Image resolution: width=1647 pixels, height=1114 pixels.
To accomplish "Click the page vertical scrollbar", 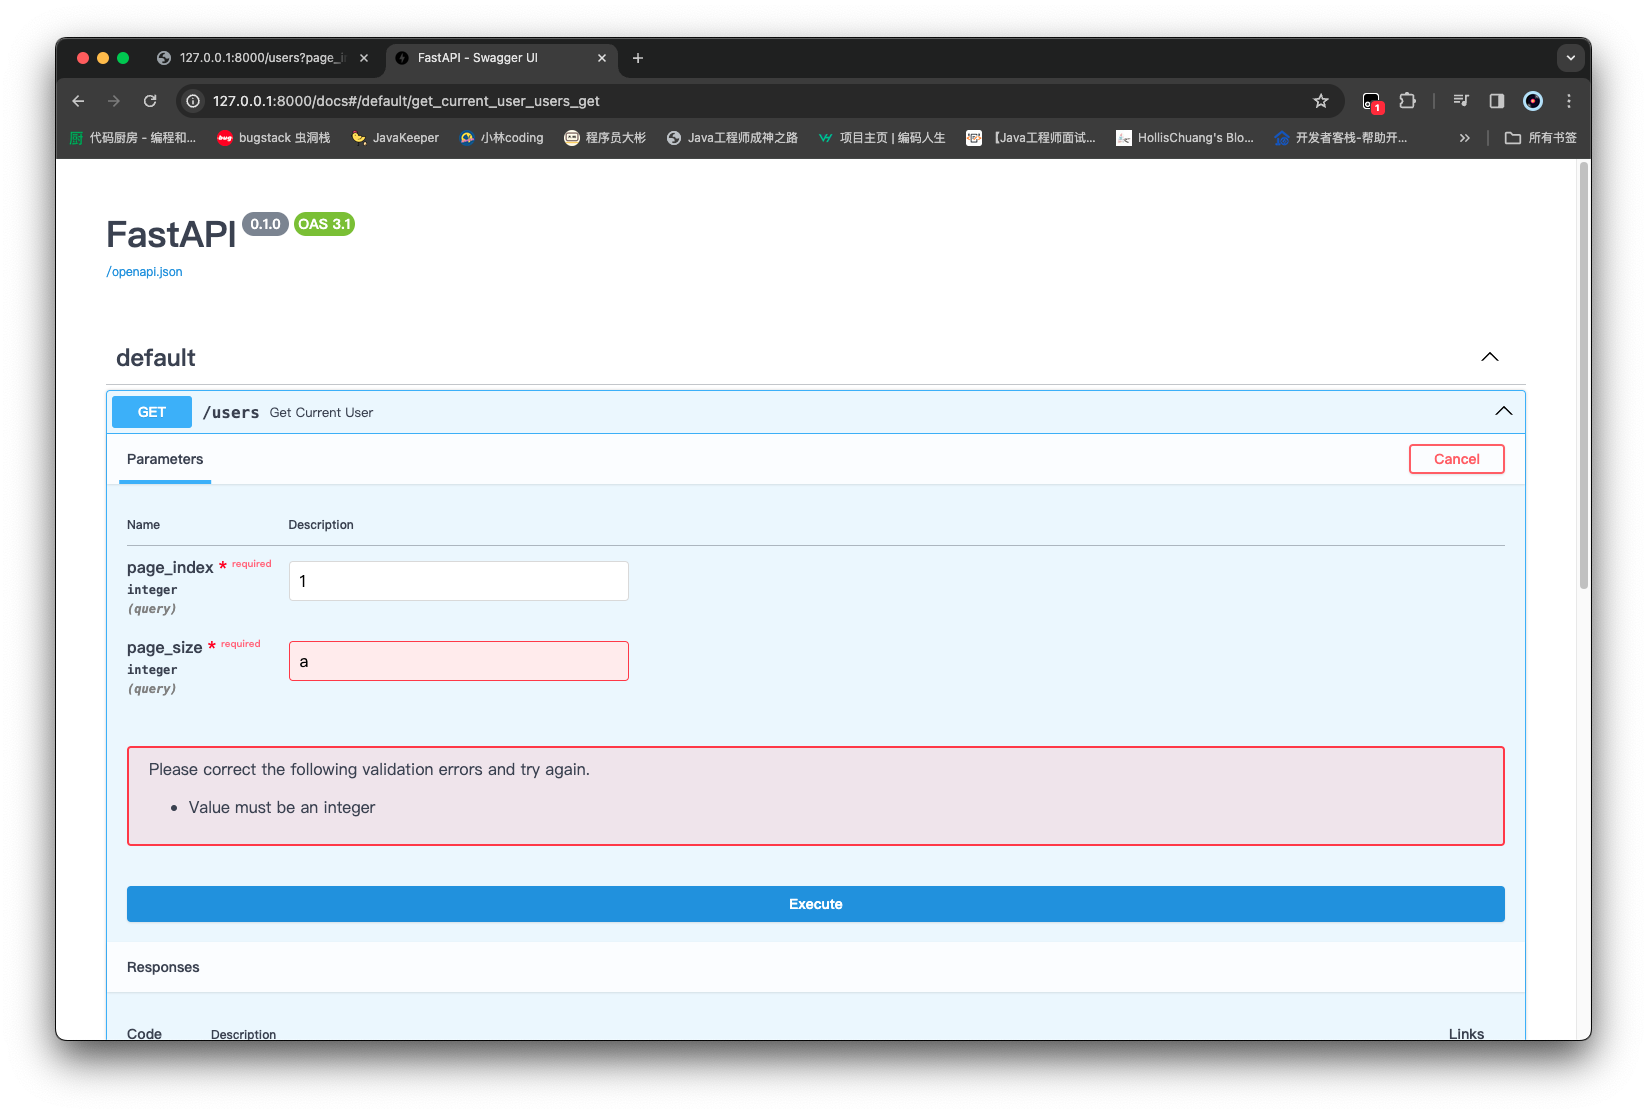I will [1583, 376].
